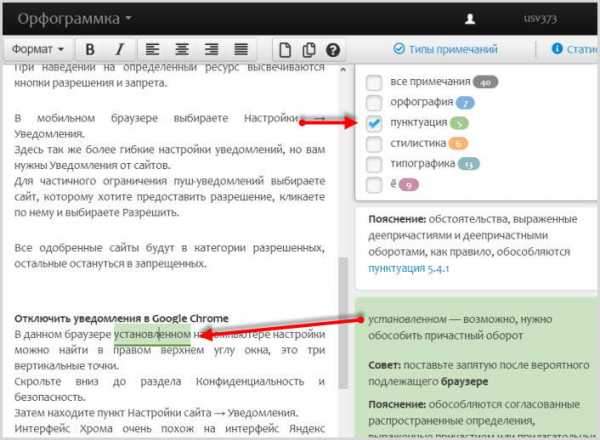The image size is (600, 440).
Task: Click the heading Отключить уведомления в Google Chrome
Action: click(121, 318)
